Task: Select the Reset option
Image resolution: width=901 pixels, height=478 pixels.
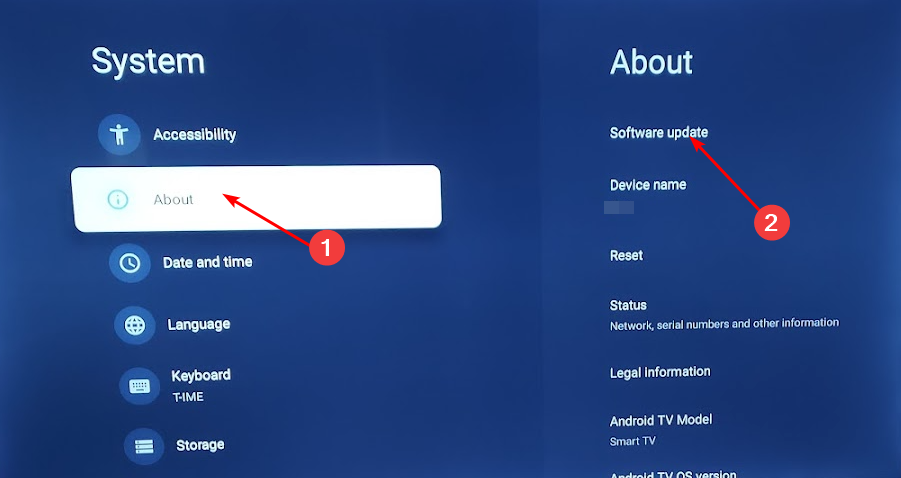Action: (626, 255)
